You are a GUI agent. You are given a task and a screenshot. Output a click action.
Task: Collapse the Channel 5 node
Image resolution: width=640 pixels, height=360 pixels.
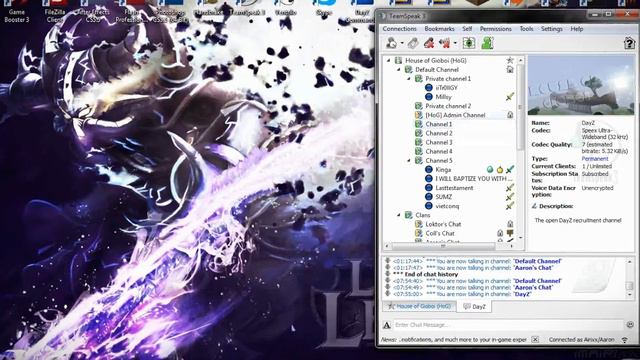coord(409,161)
